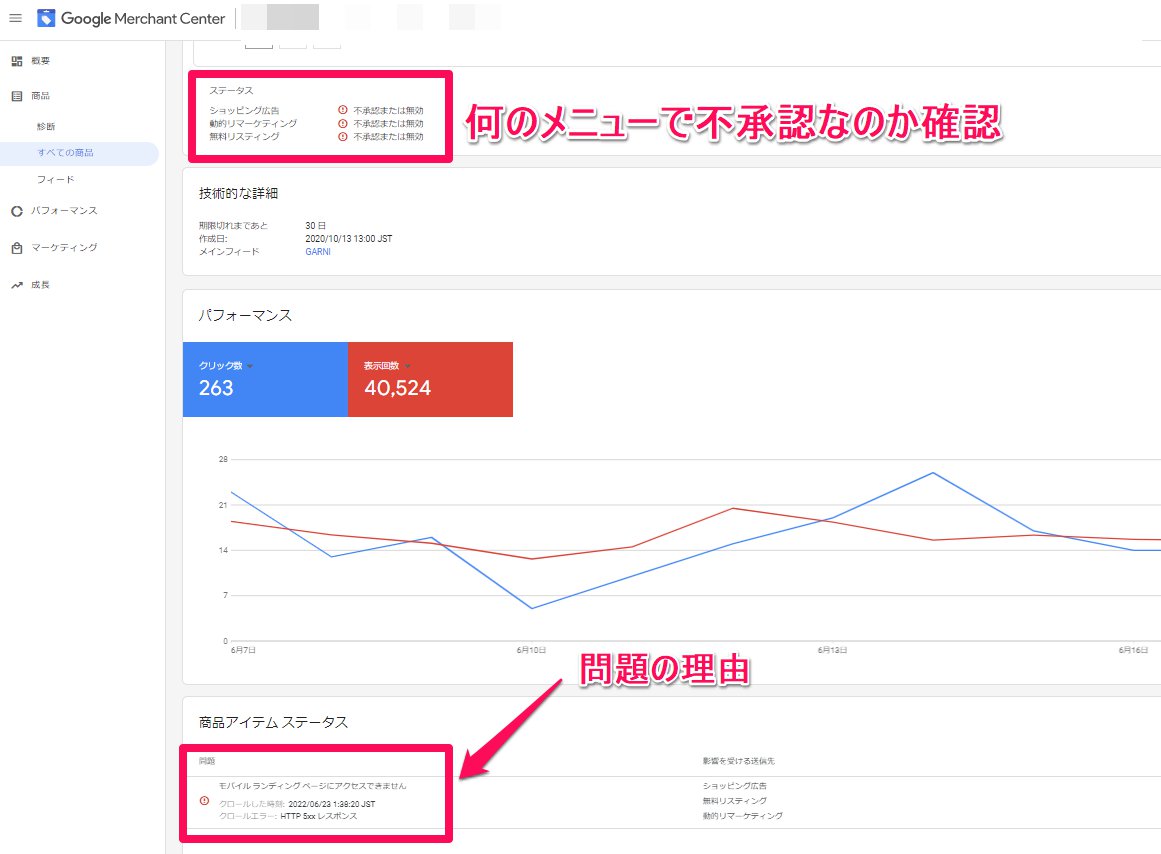Viewport: 1161px width, 854px height.
Task: Click the Google Merchant Center logo
Action: 46,18
